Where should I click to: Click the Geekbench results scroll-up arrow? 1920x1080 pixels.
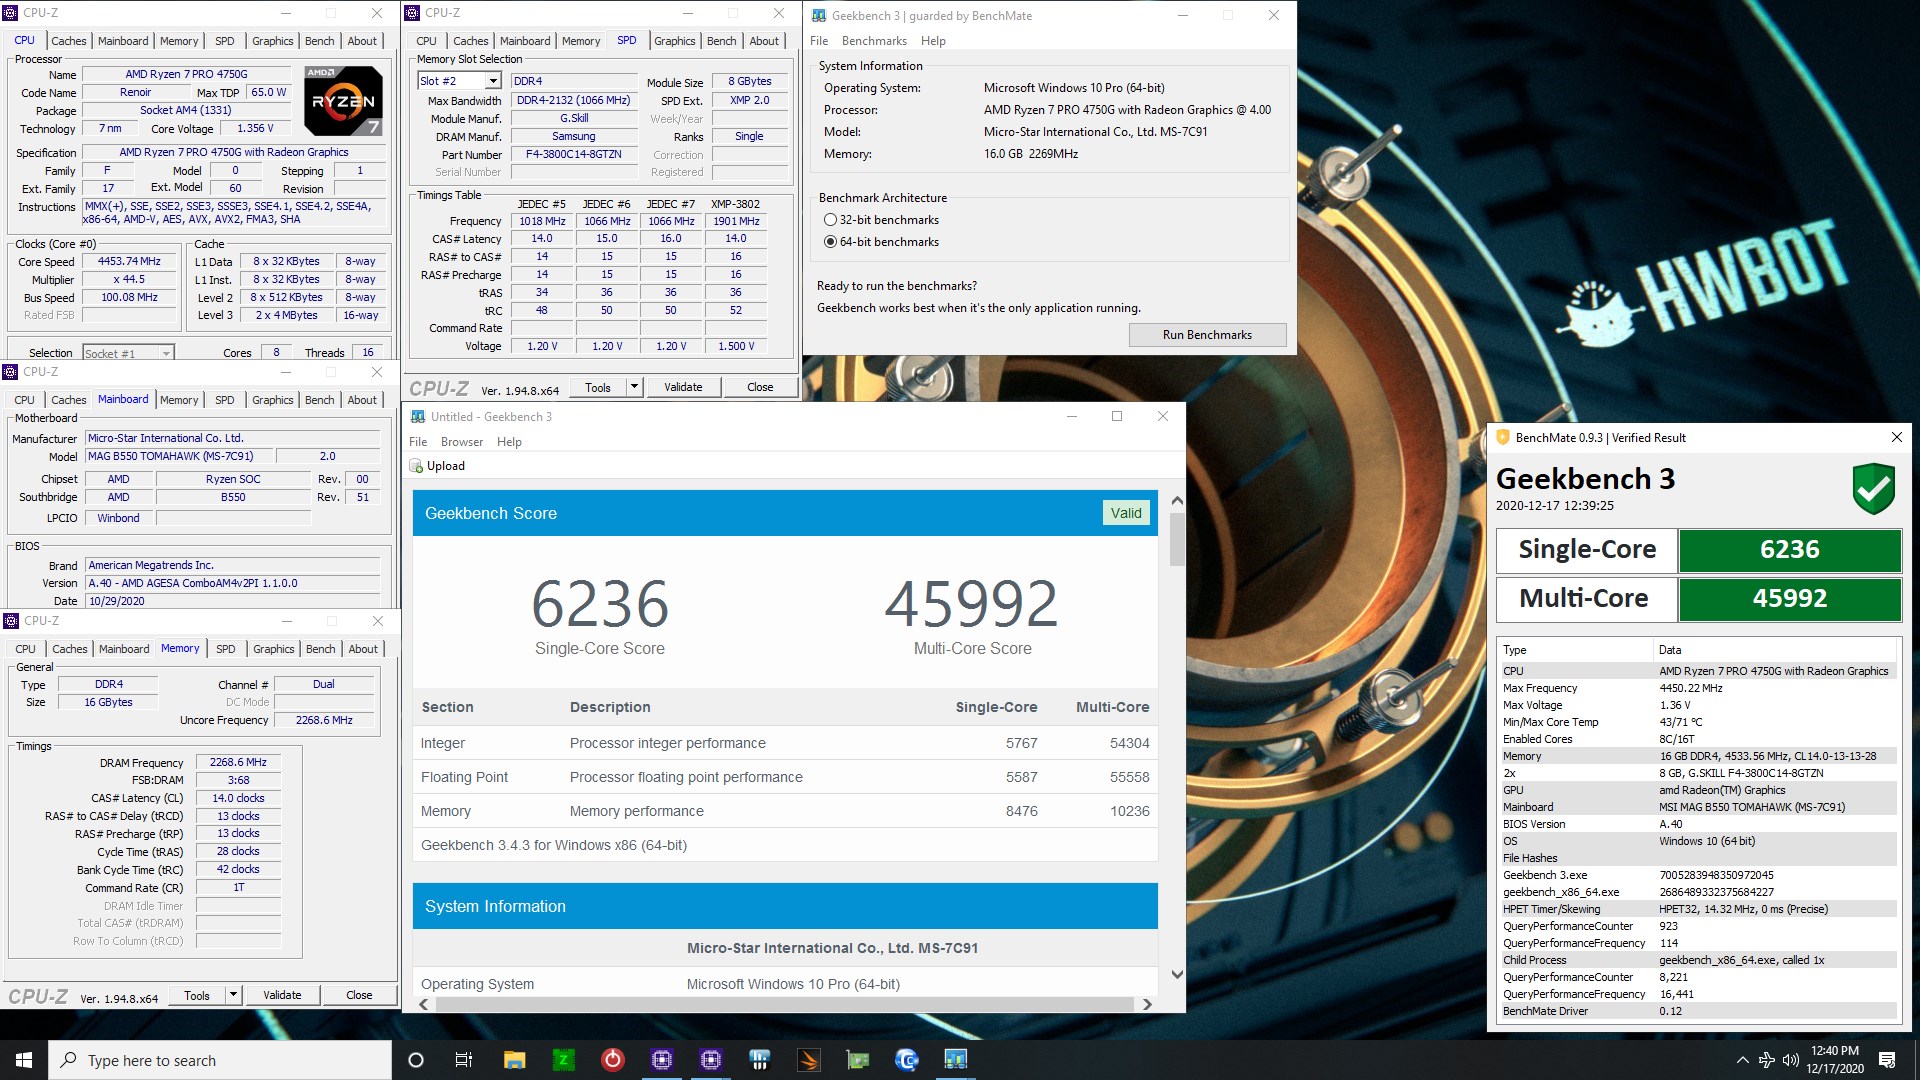(x=1177, y=500)
